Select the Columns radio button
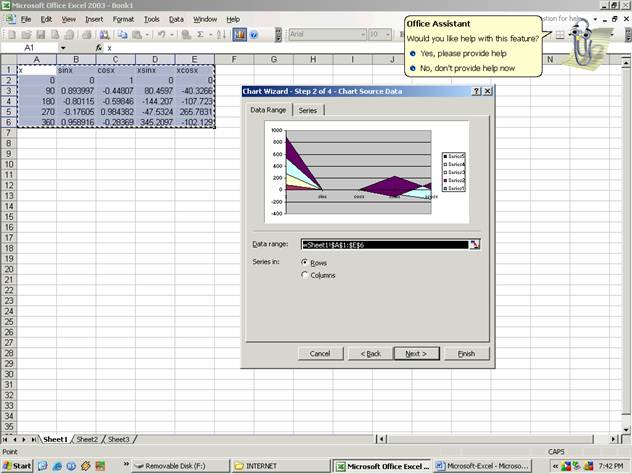The width and height of the screenshot is (632, 474). point(305,275)
